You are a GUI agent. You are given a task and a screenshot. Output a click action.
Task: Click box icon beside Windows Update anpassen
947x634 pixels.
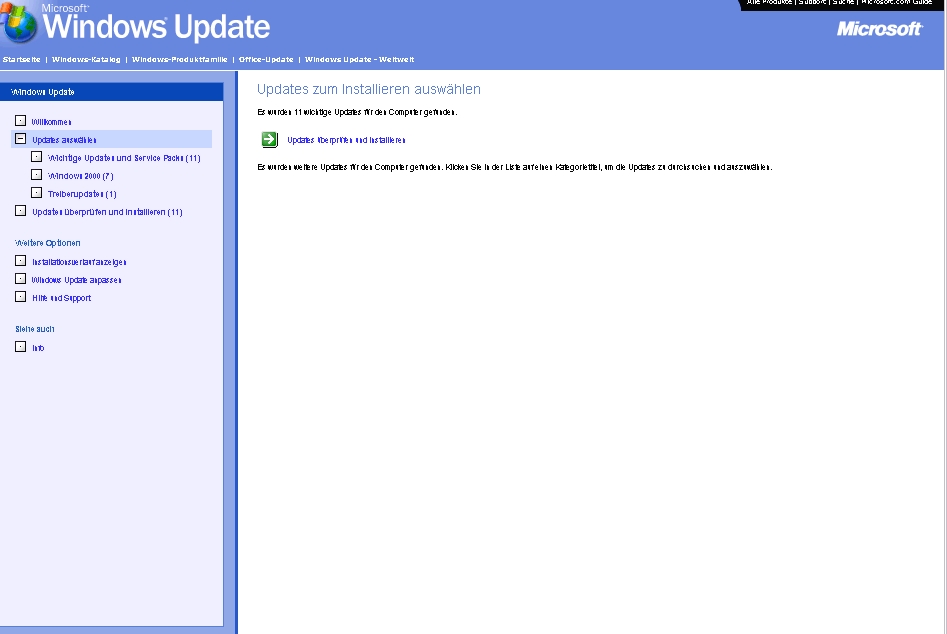[x=21, y=279]
